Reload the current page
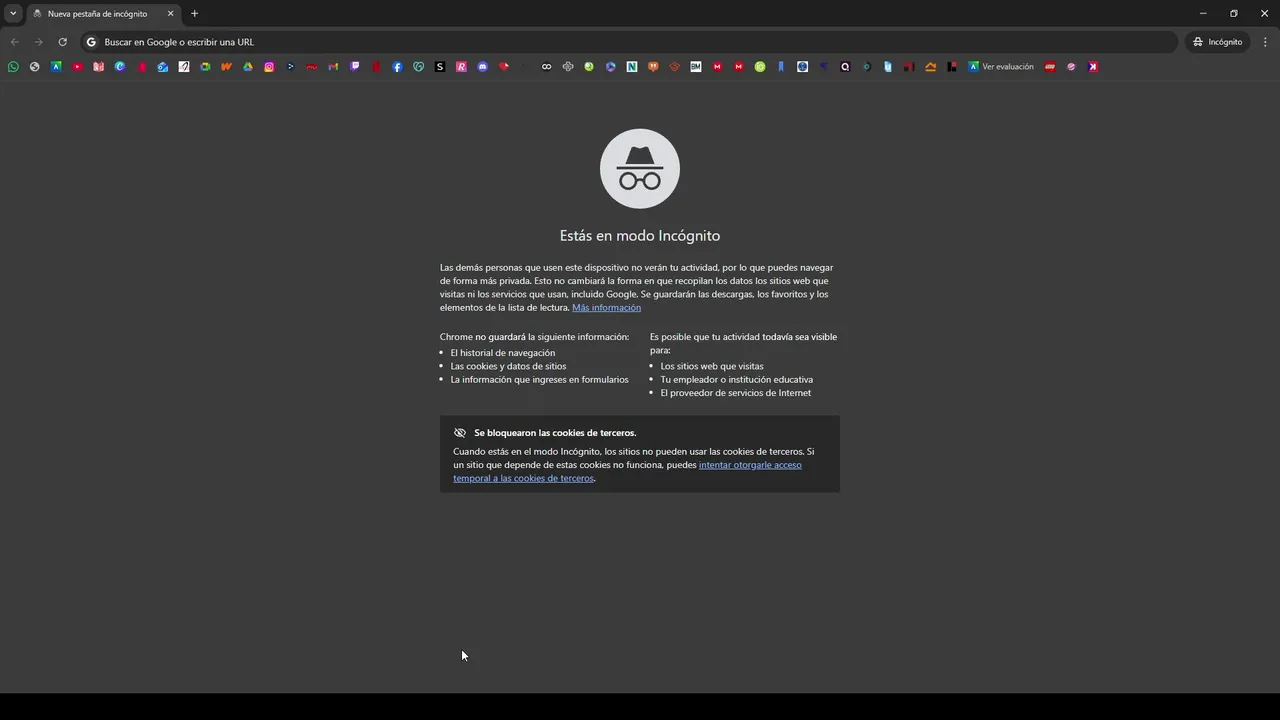Screen dimensions: 1280x720 pos(62,42)
